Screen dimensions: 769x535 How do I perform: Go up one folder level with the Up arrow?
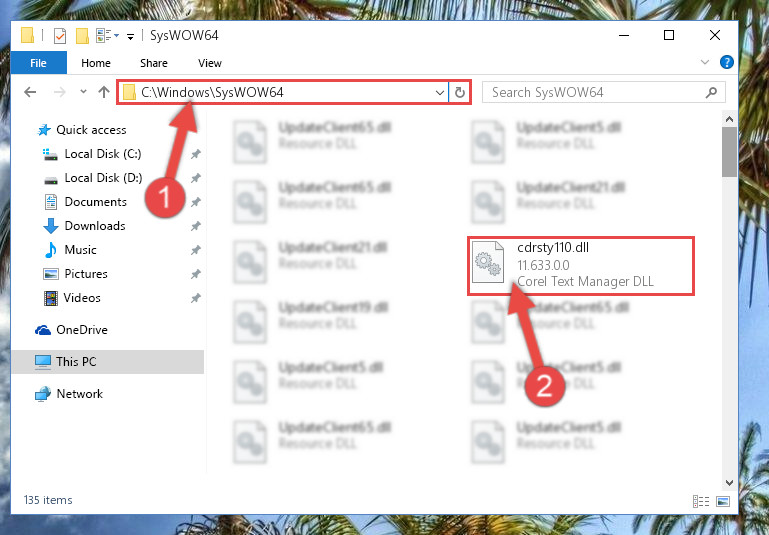point(103,92)
